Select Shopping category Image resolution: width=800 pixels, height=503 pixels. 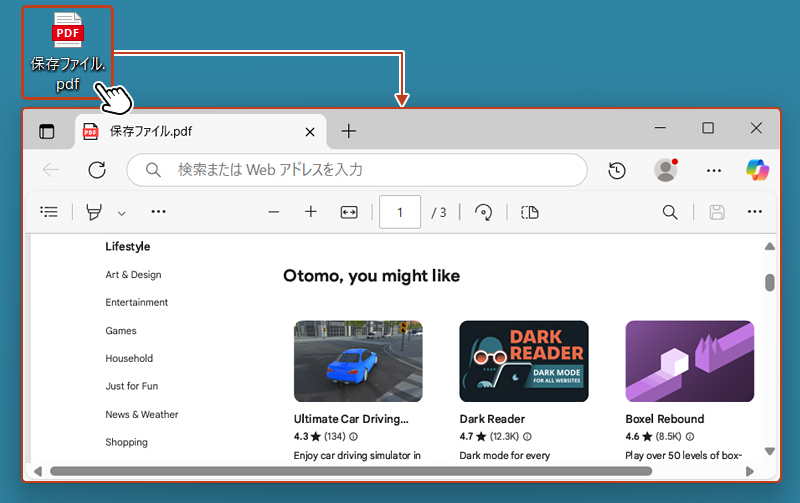pos(127,442)
